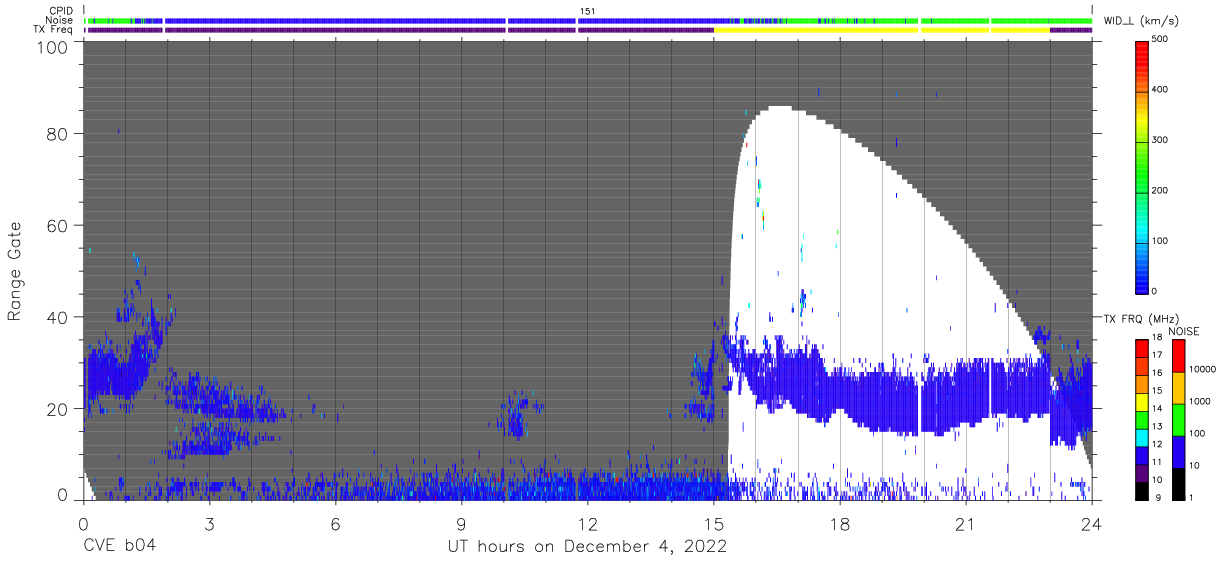Image resolution: width=1228 pixels, height=567 pixels.
Task: Click the CPID label at top left
Action: 61,11
